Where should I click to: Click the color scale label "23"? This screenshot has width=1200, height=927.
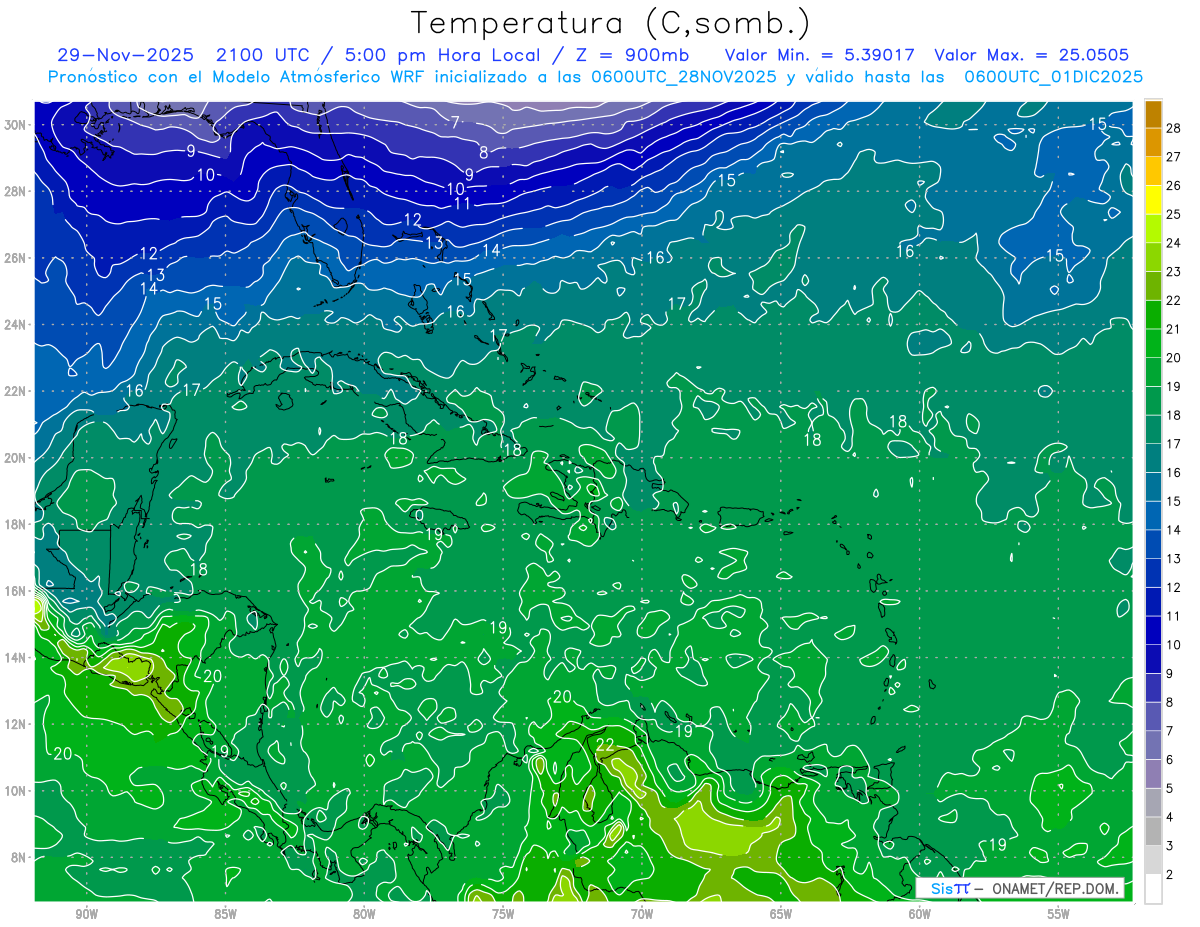(x=1174, y=271)
